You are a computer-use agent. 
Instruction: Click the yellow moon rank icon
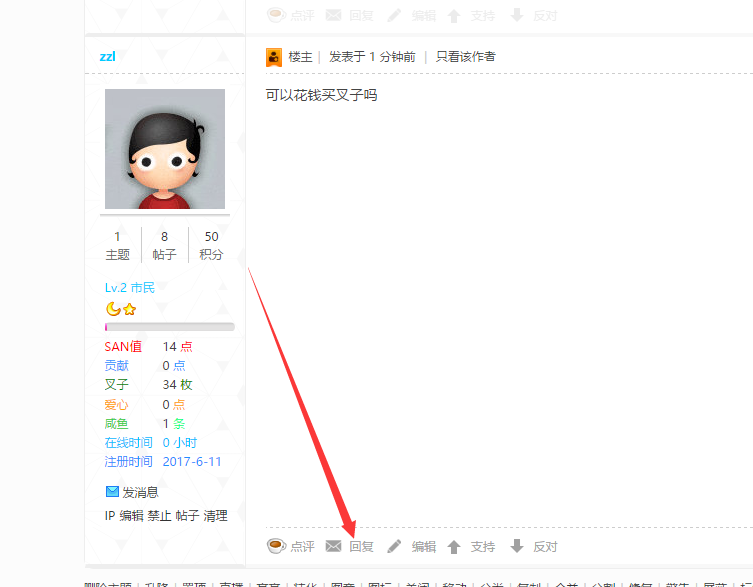(x=113, y=309)
